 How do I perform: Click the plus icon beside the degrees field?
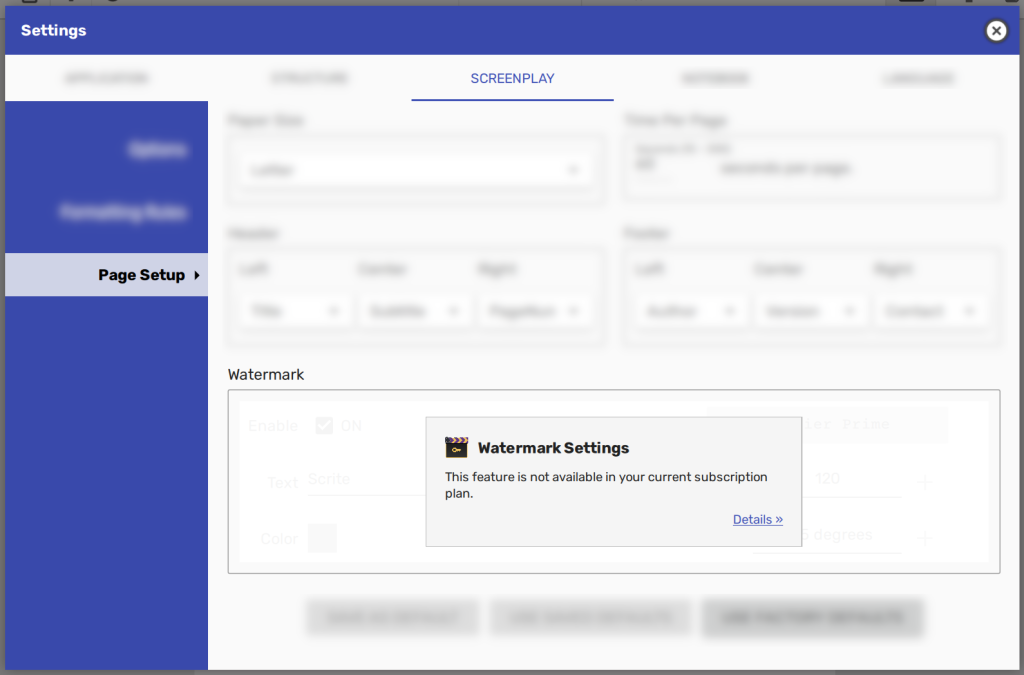924,539
